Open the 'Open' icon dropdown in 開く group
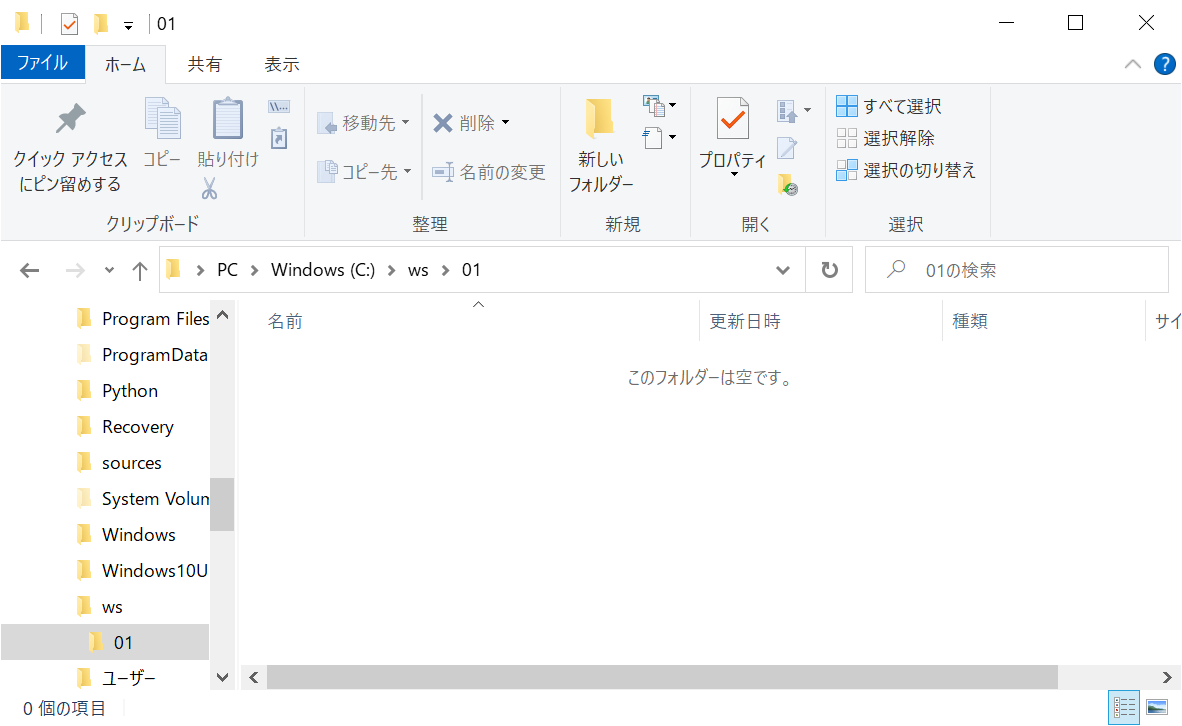The height and width of the screenshot is (726, 1182). point(793,111)
